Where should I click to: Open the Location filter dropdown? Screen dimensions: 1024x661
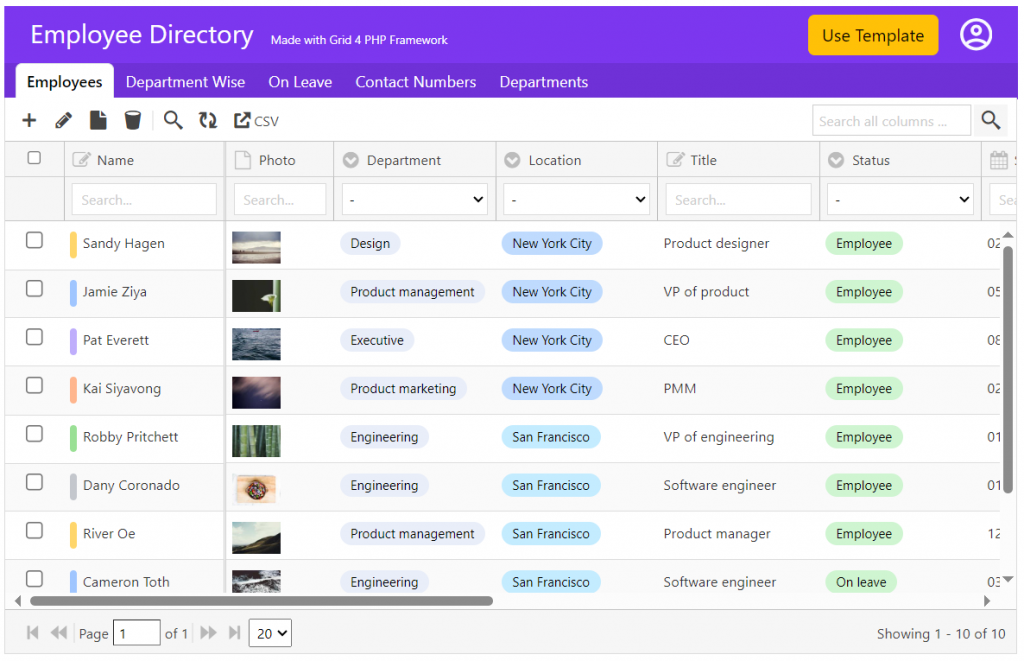pos(576,199)
